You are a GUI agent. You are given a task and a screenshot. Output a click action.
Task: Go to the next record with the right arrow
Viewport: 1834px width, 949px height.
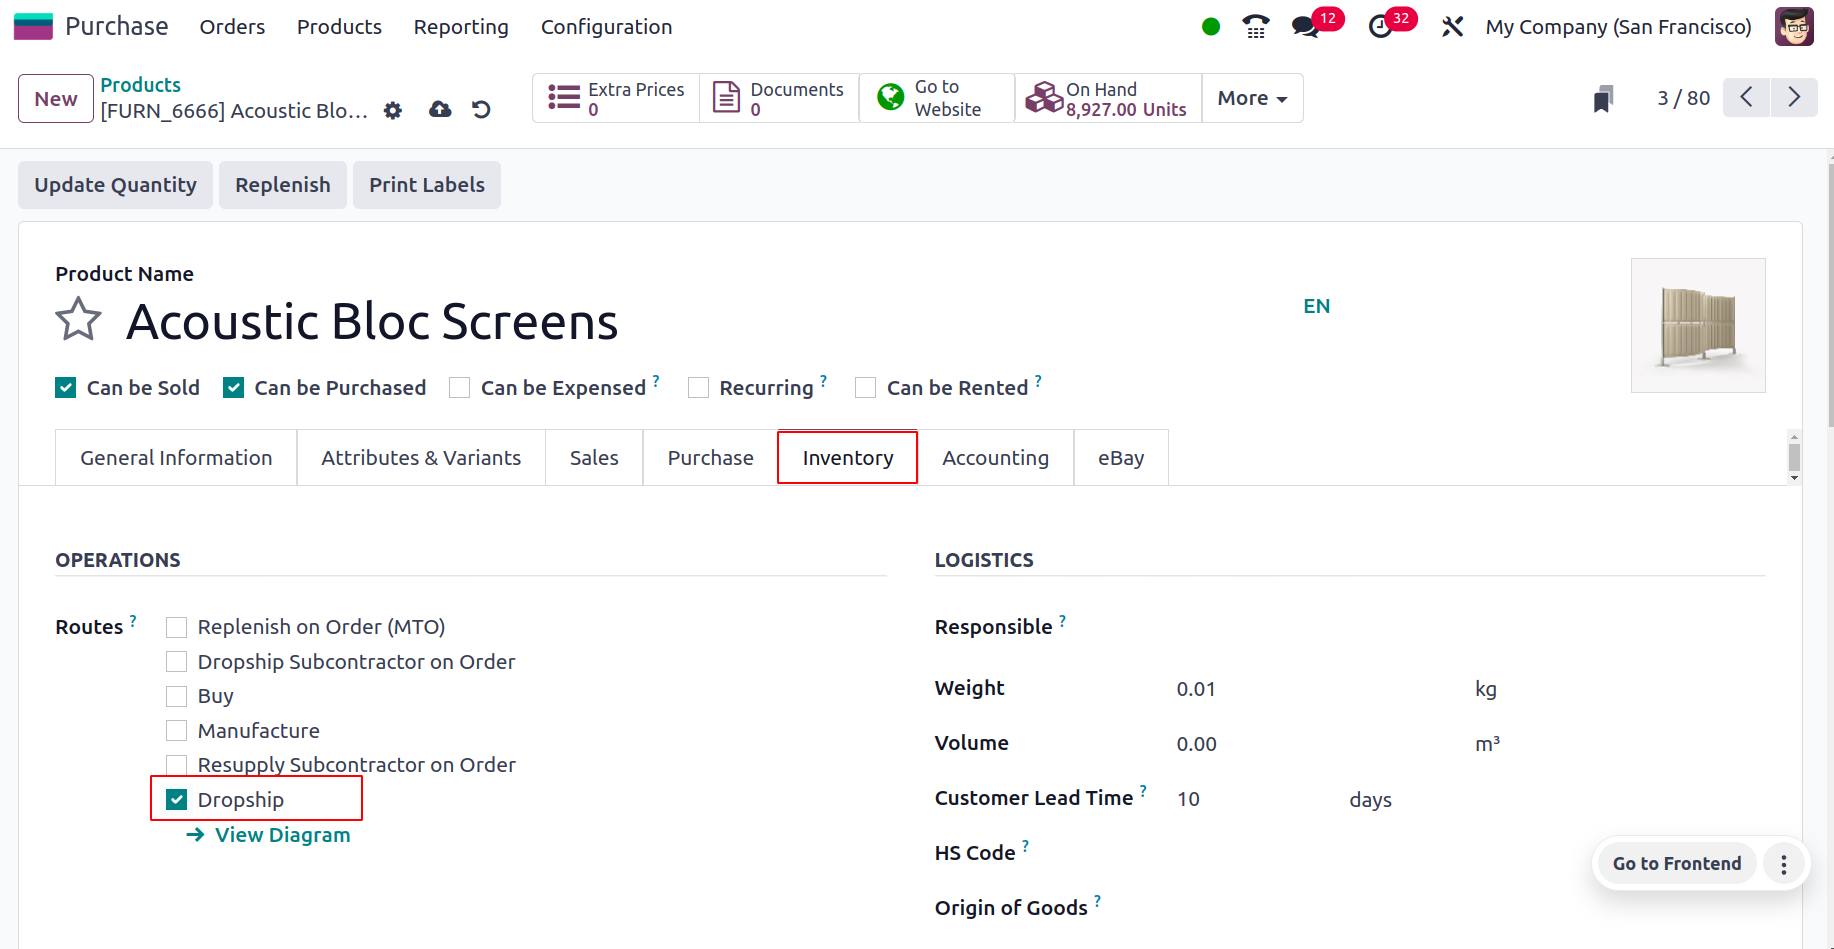1794,97
